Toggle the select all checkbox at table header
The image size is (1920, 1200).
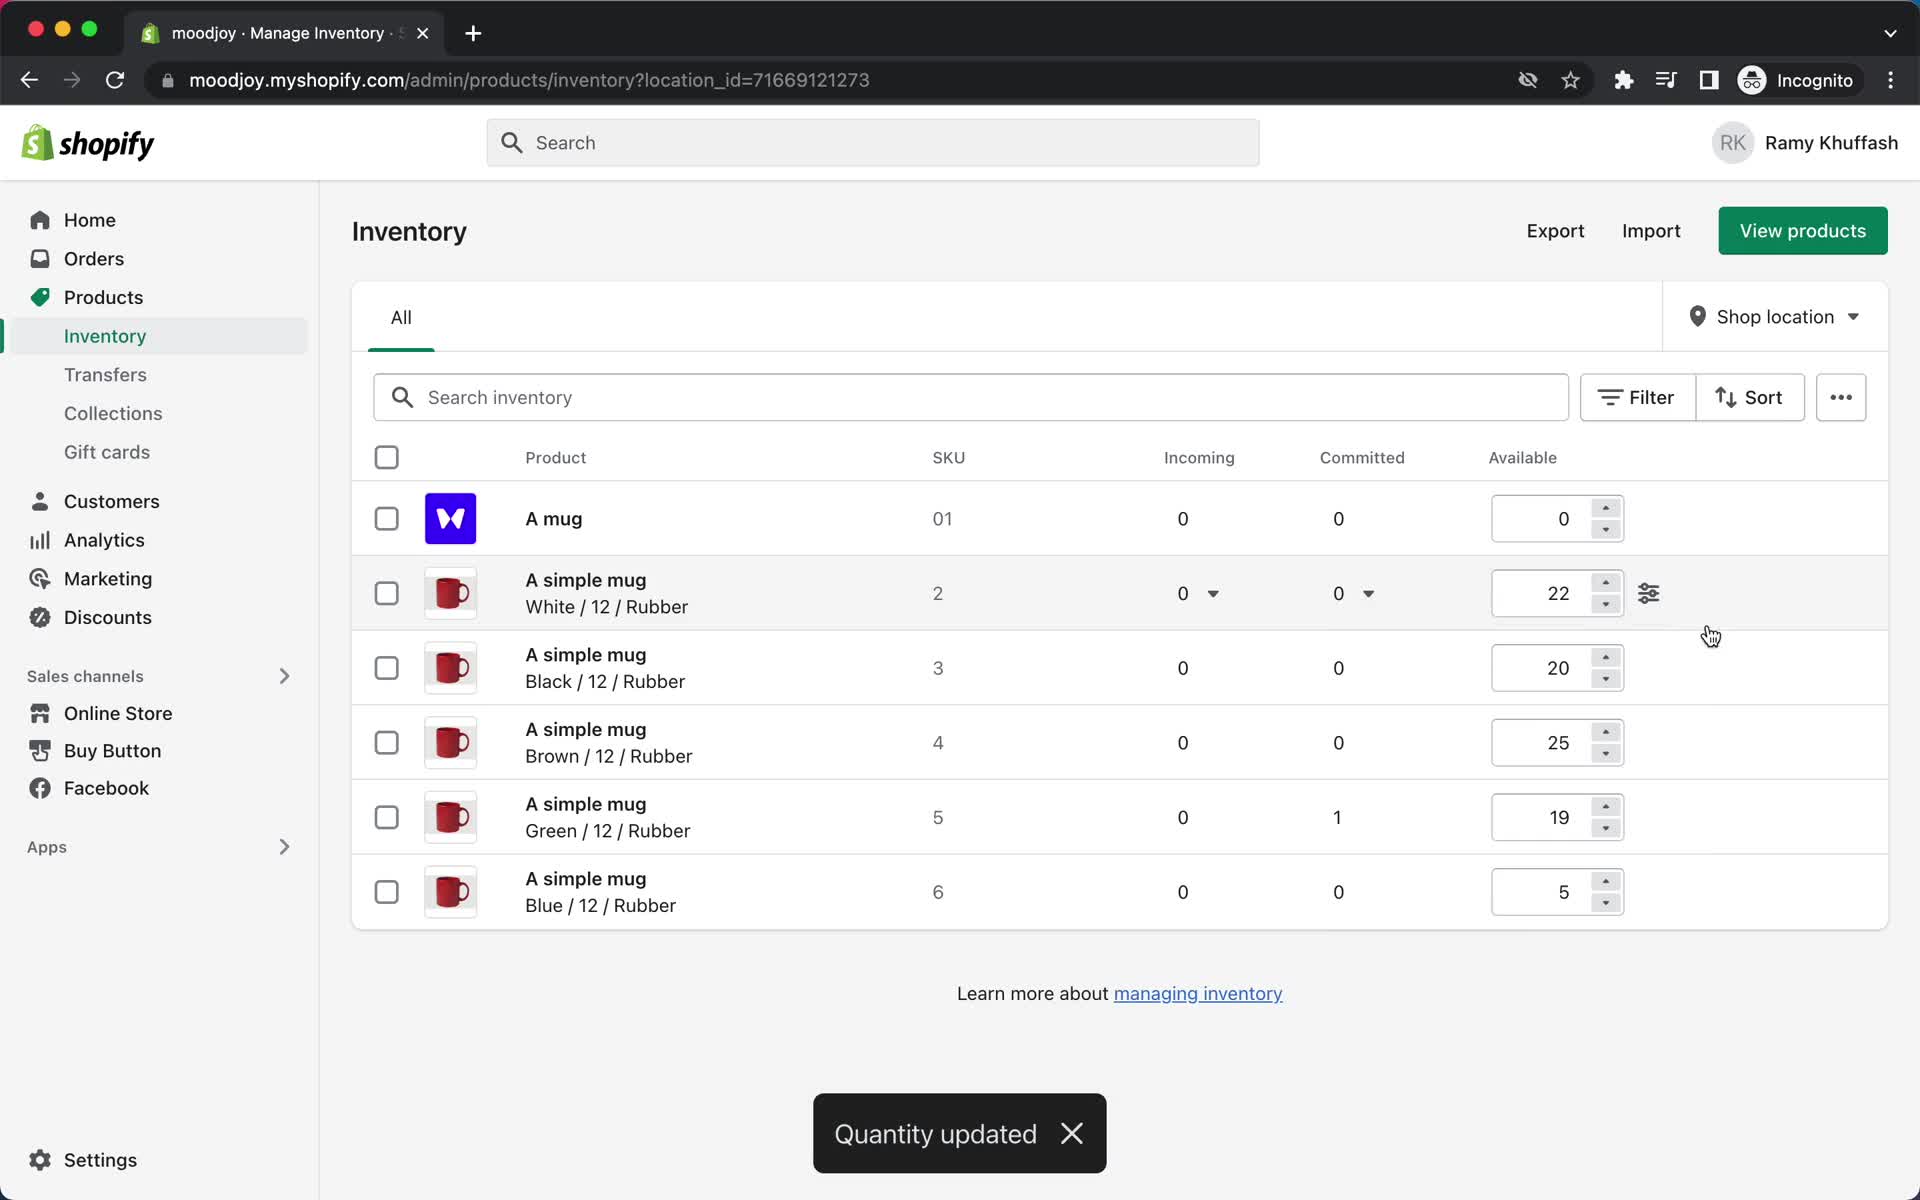coord(387,456)
